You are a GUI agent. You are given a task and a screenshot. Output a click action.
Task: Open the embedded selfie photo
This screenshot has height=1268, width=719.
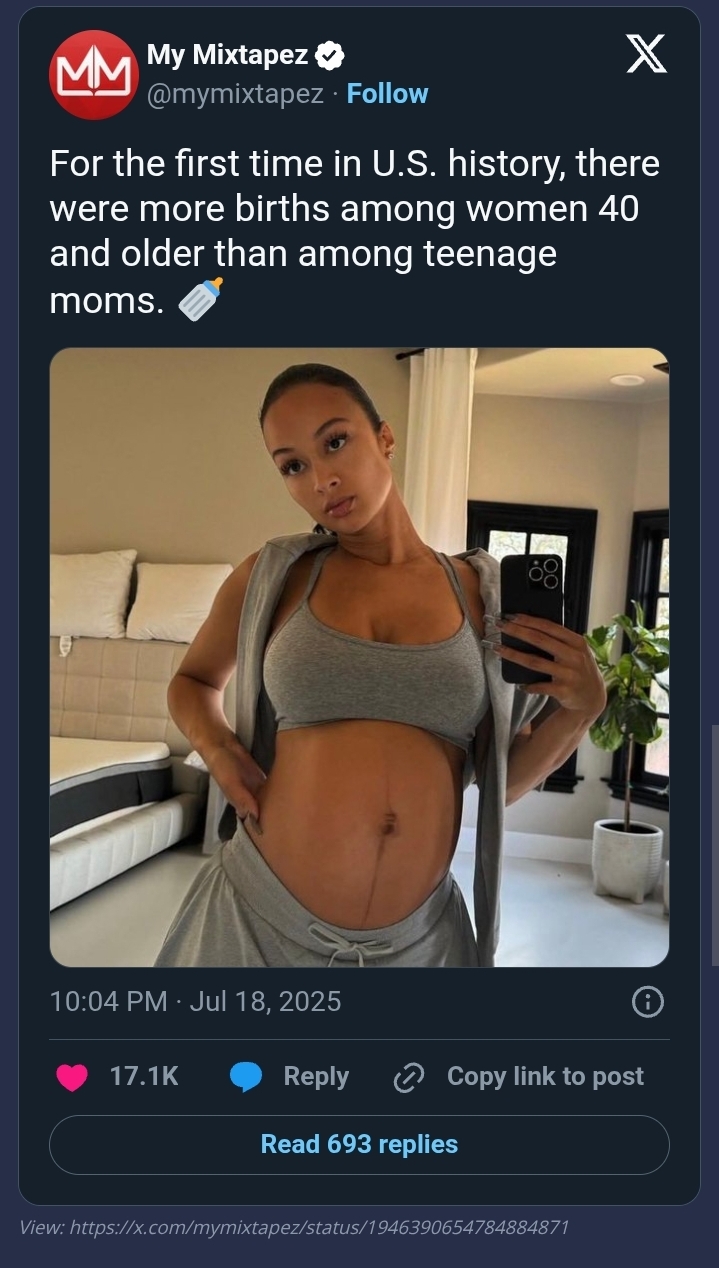[359, 657]
